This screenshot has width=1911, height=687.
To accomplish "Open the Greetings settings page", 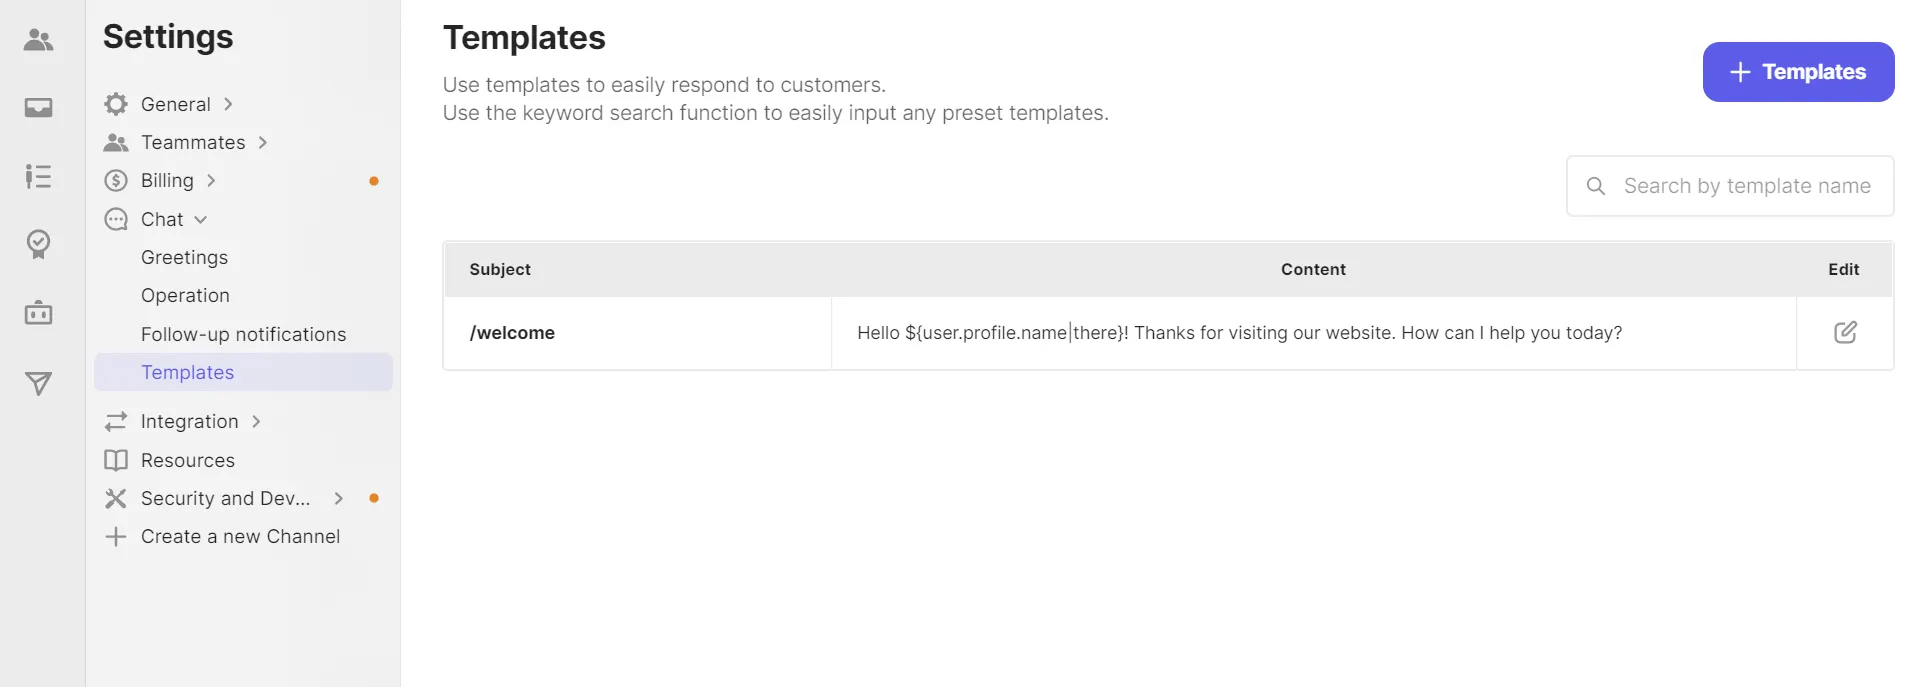I will click(x=185, y=258).
